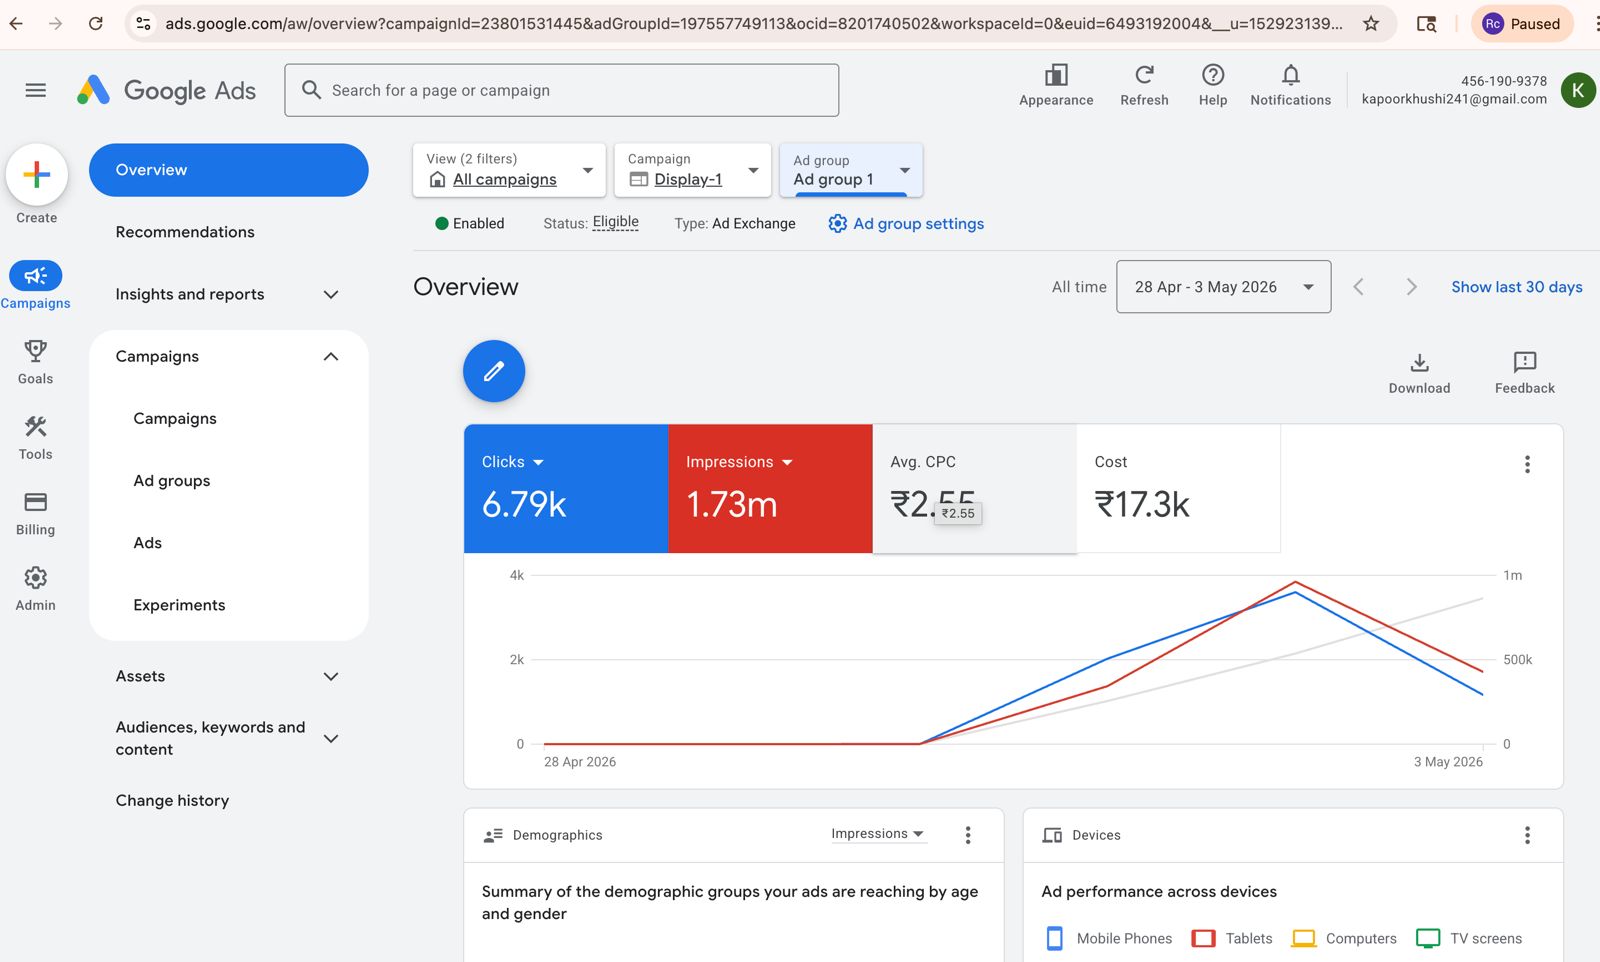Image resolution: width=1600 pixels, height=962 pixels.
Task: Open the Ad group 1 dropdown
Action: click(x=851, y=170)
